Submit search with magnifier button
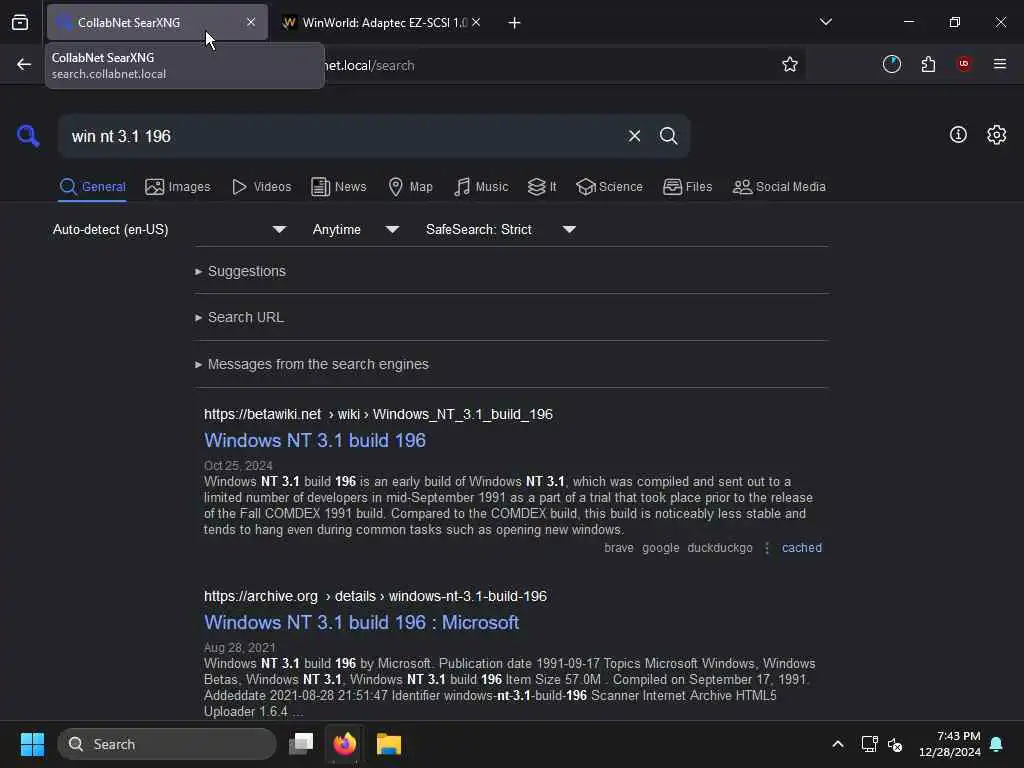This screenshot has width=1024, height=768. tap(668, 136)
